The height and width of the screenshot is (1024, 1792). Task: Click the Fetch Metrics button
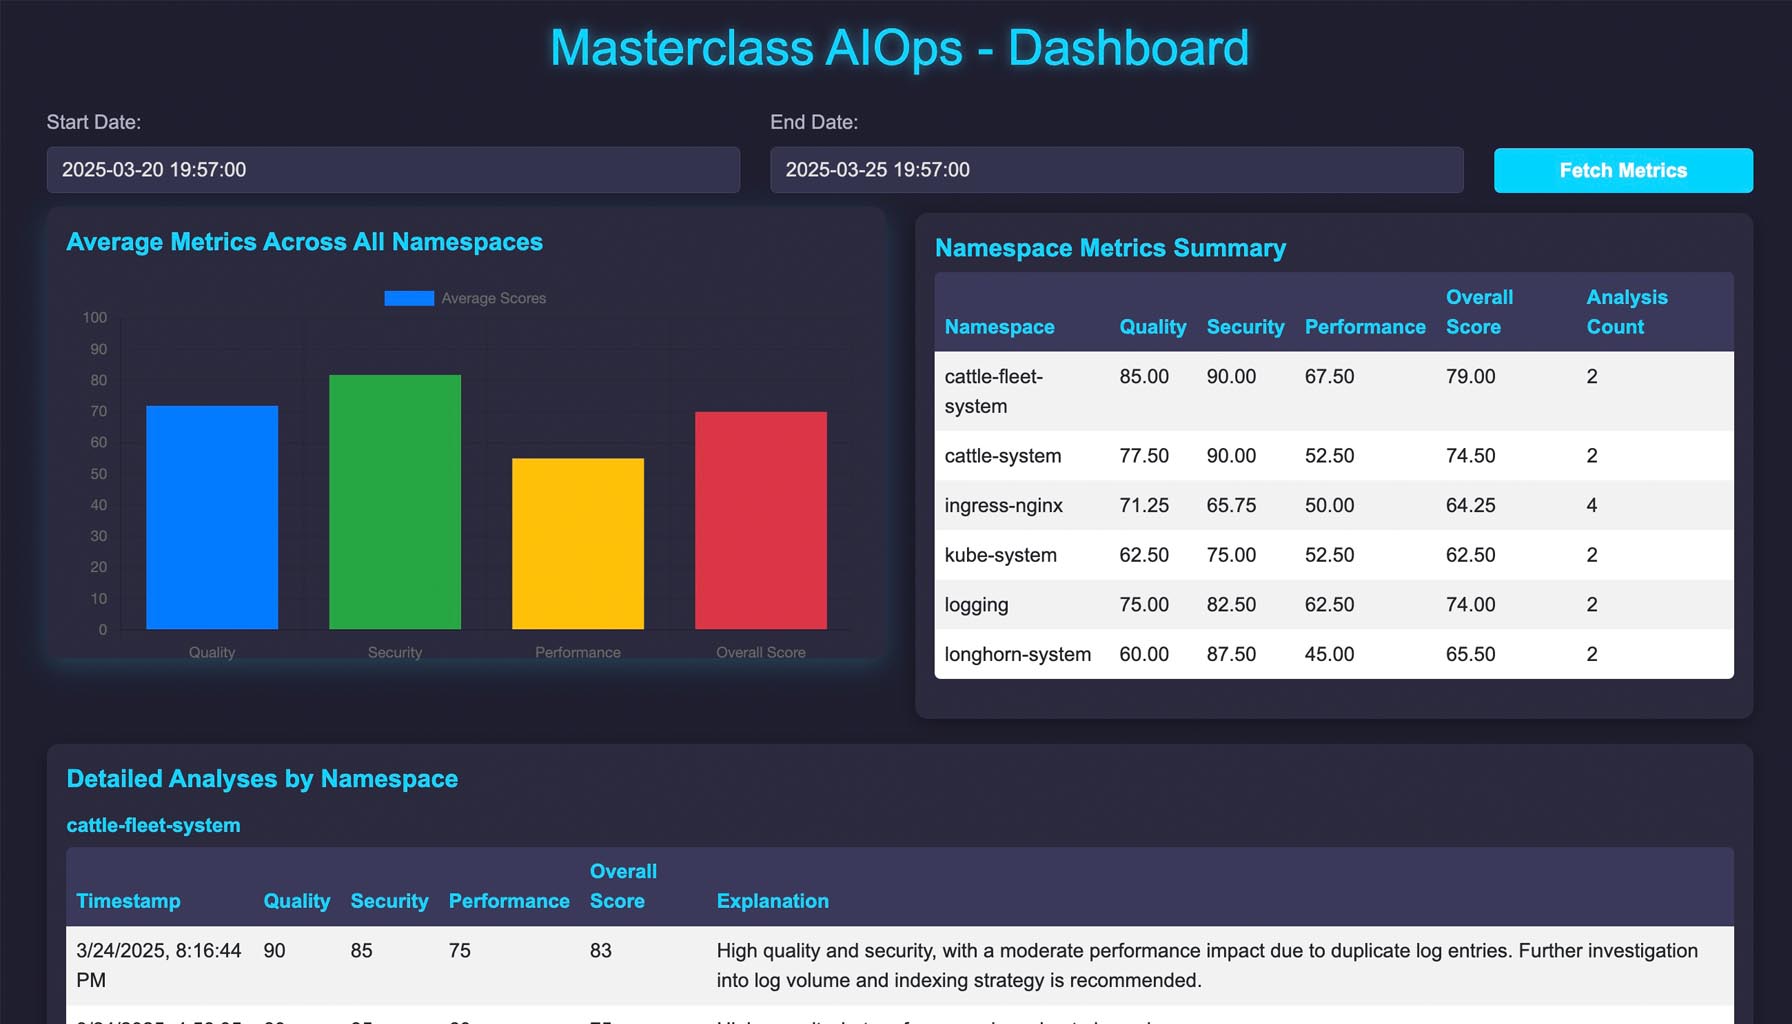(x=1623, y=170)
